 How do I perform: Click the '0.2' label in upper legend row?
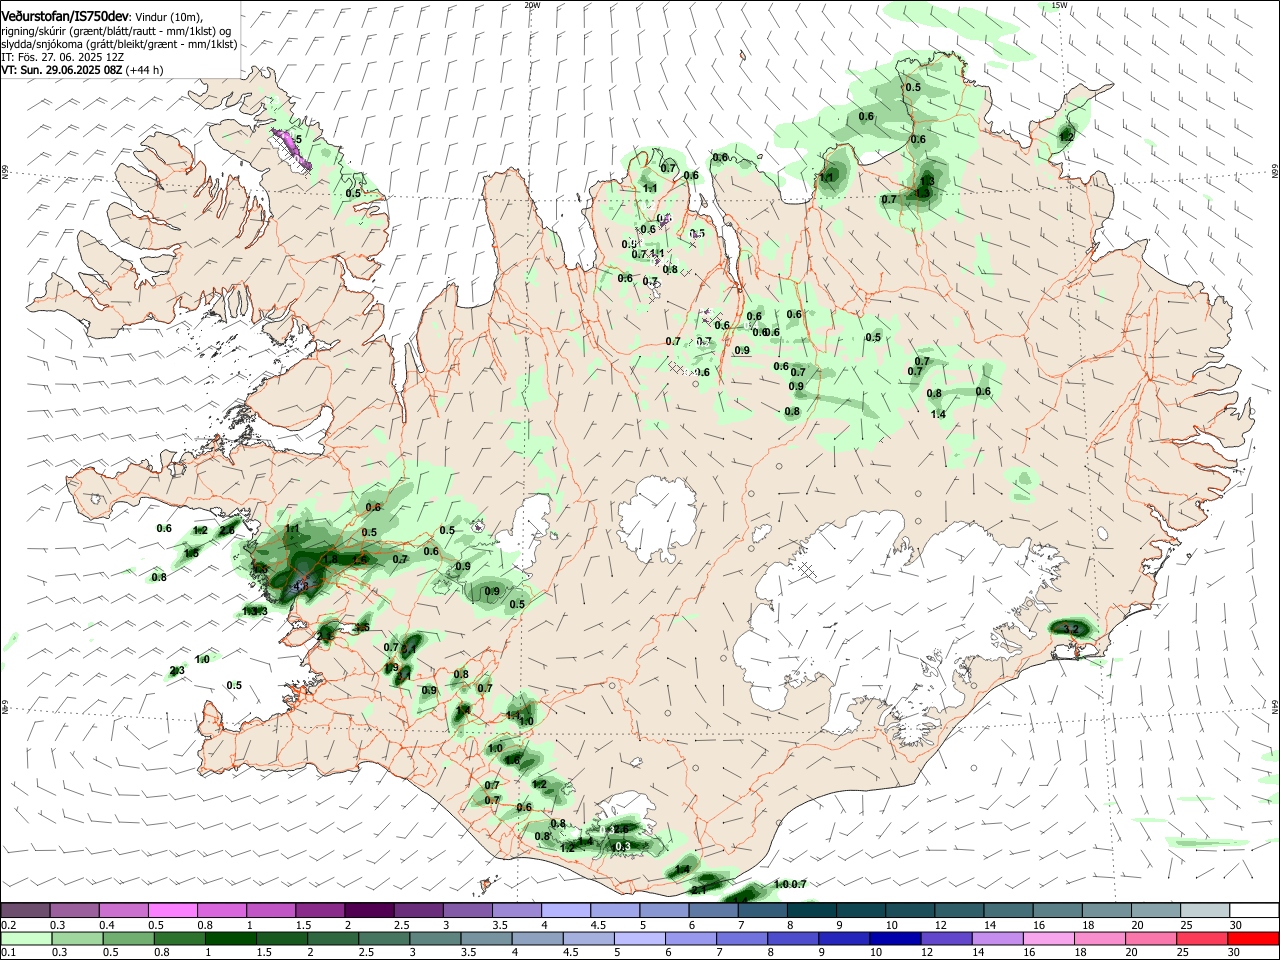[10, 925]
